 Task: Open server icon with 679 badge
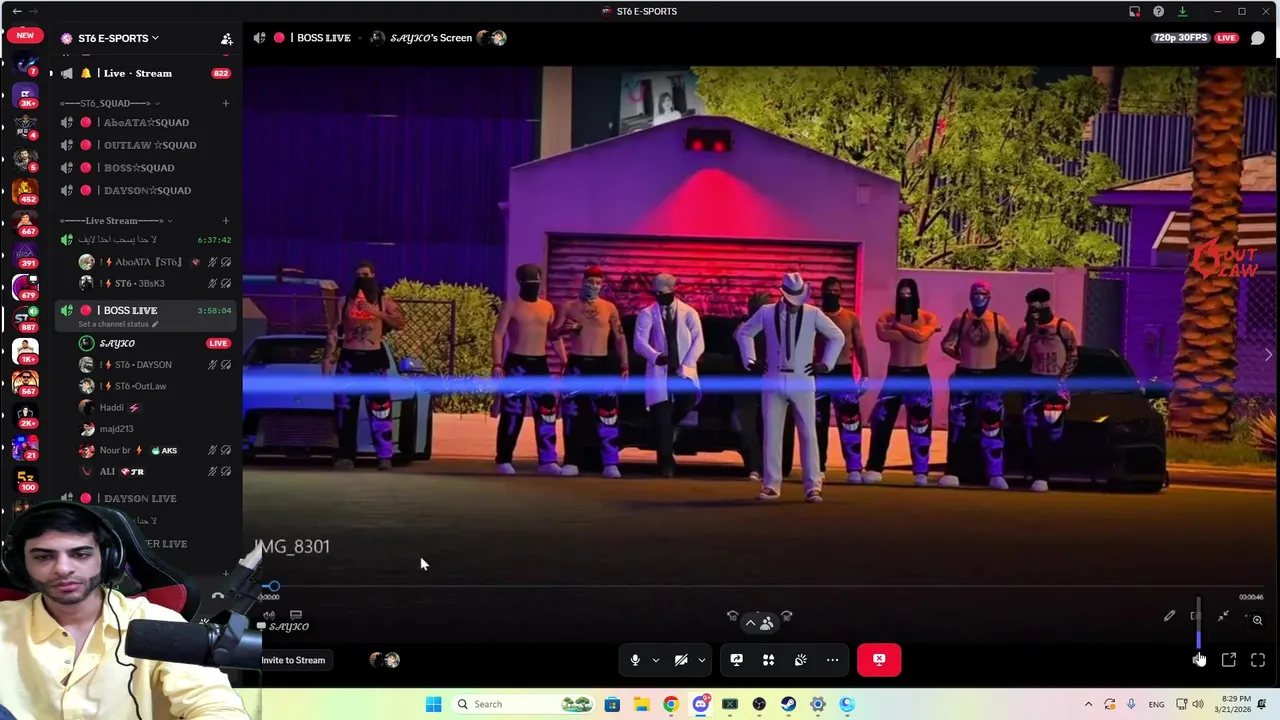(x=25, y=286)
